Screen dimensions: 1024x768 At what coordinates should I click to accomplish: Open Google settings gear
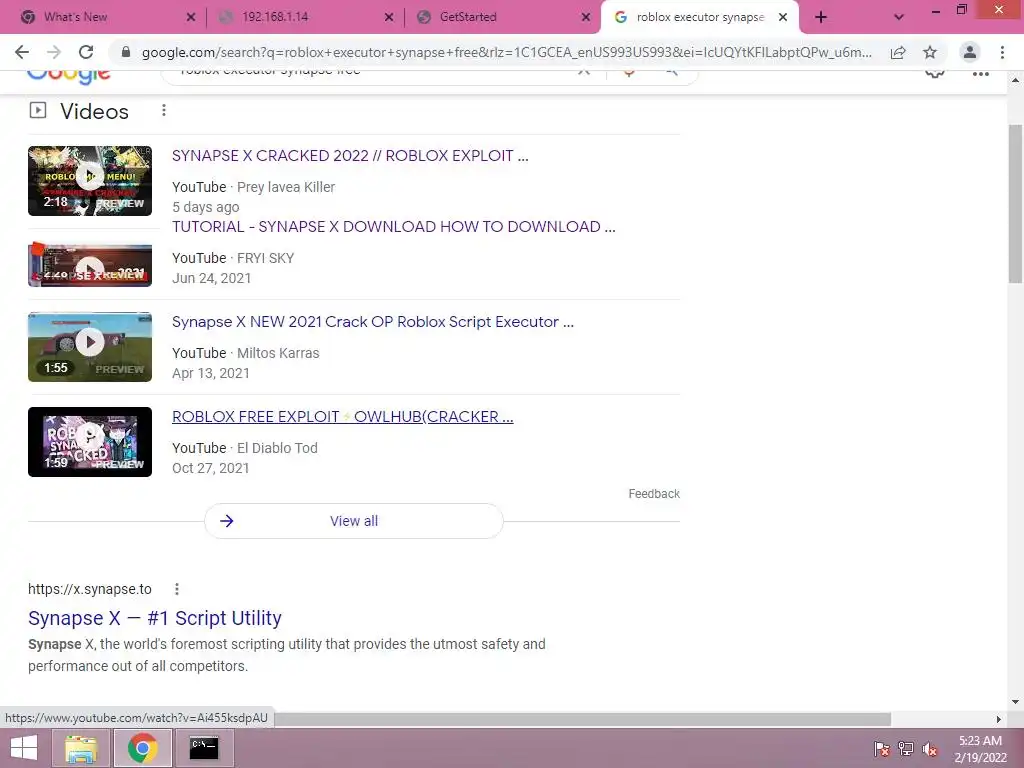coord(935,74)
